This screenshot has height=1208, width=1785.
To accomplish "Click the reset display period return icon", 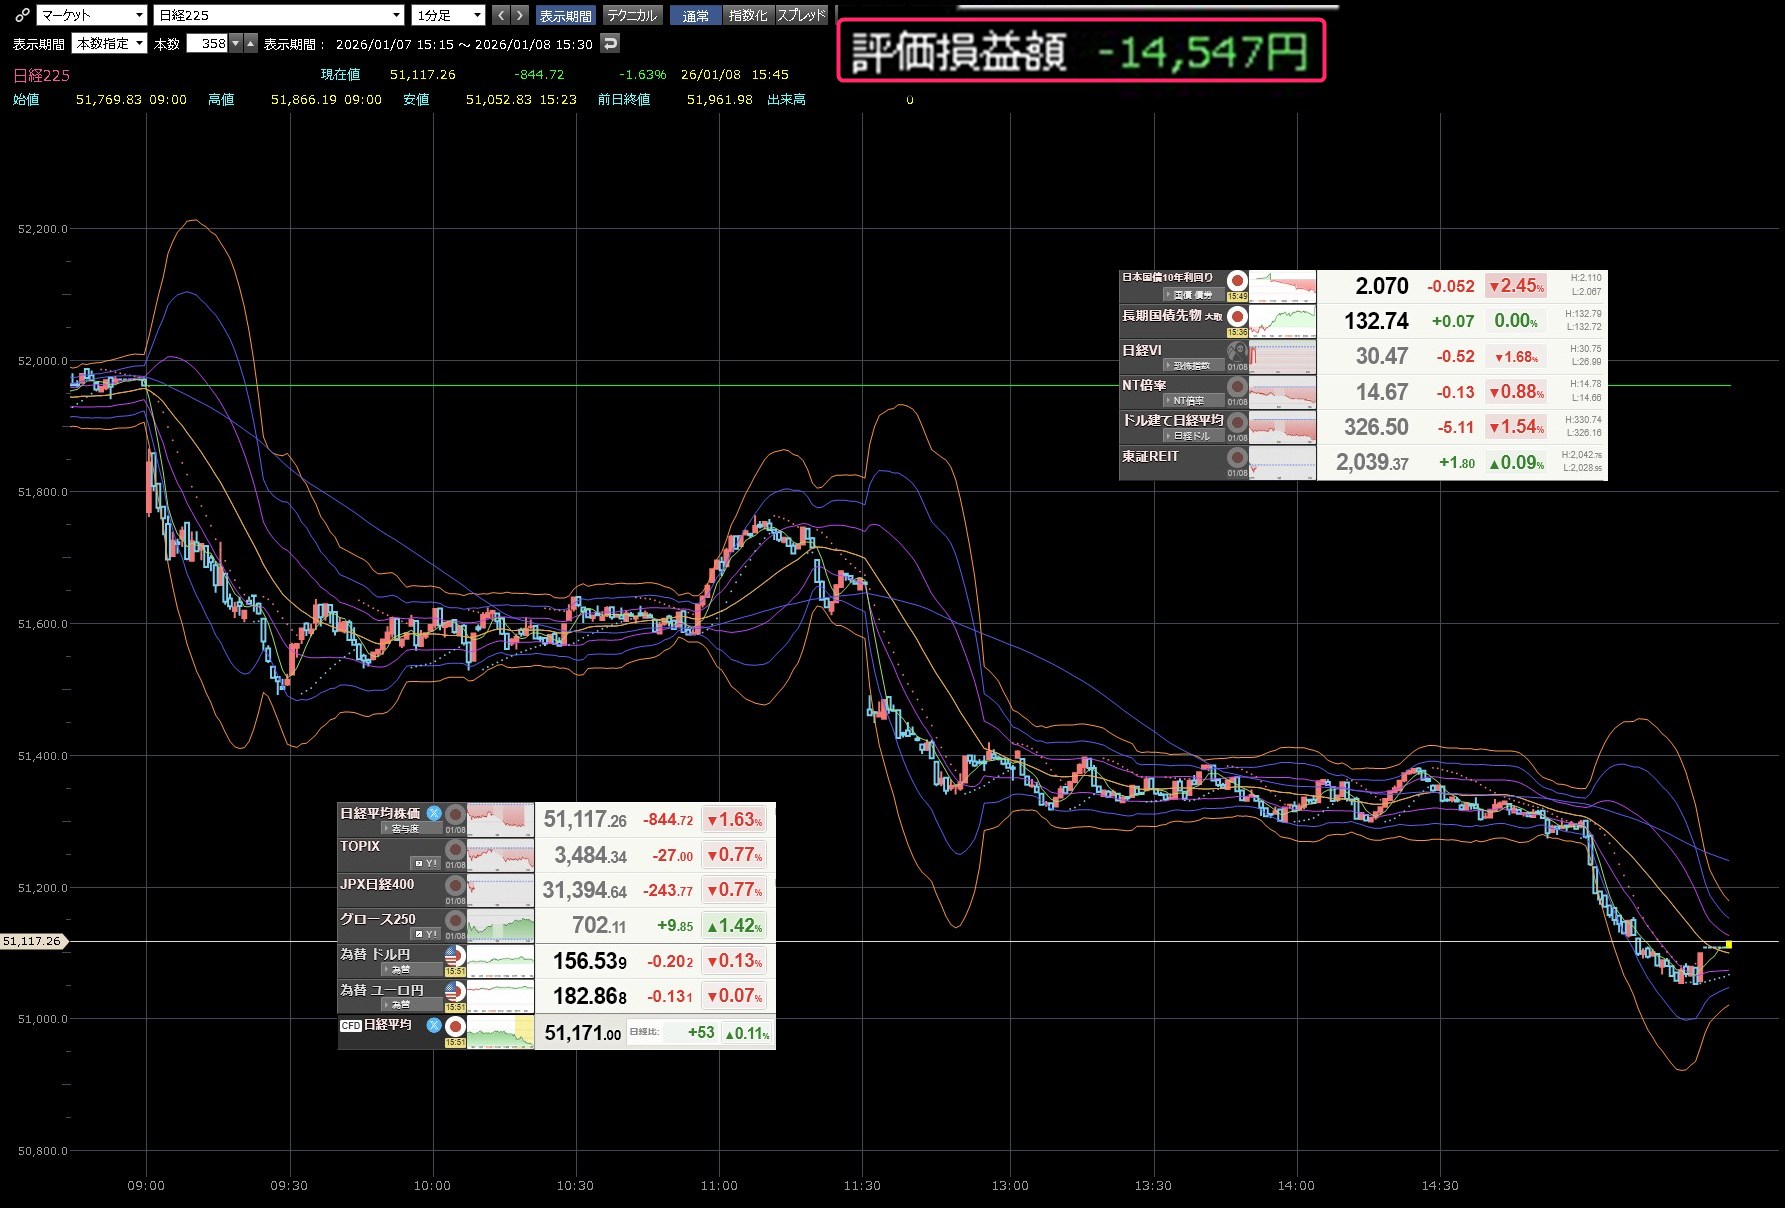I will (x=610, y=43).
